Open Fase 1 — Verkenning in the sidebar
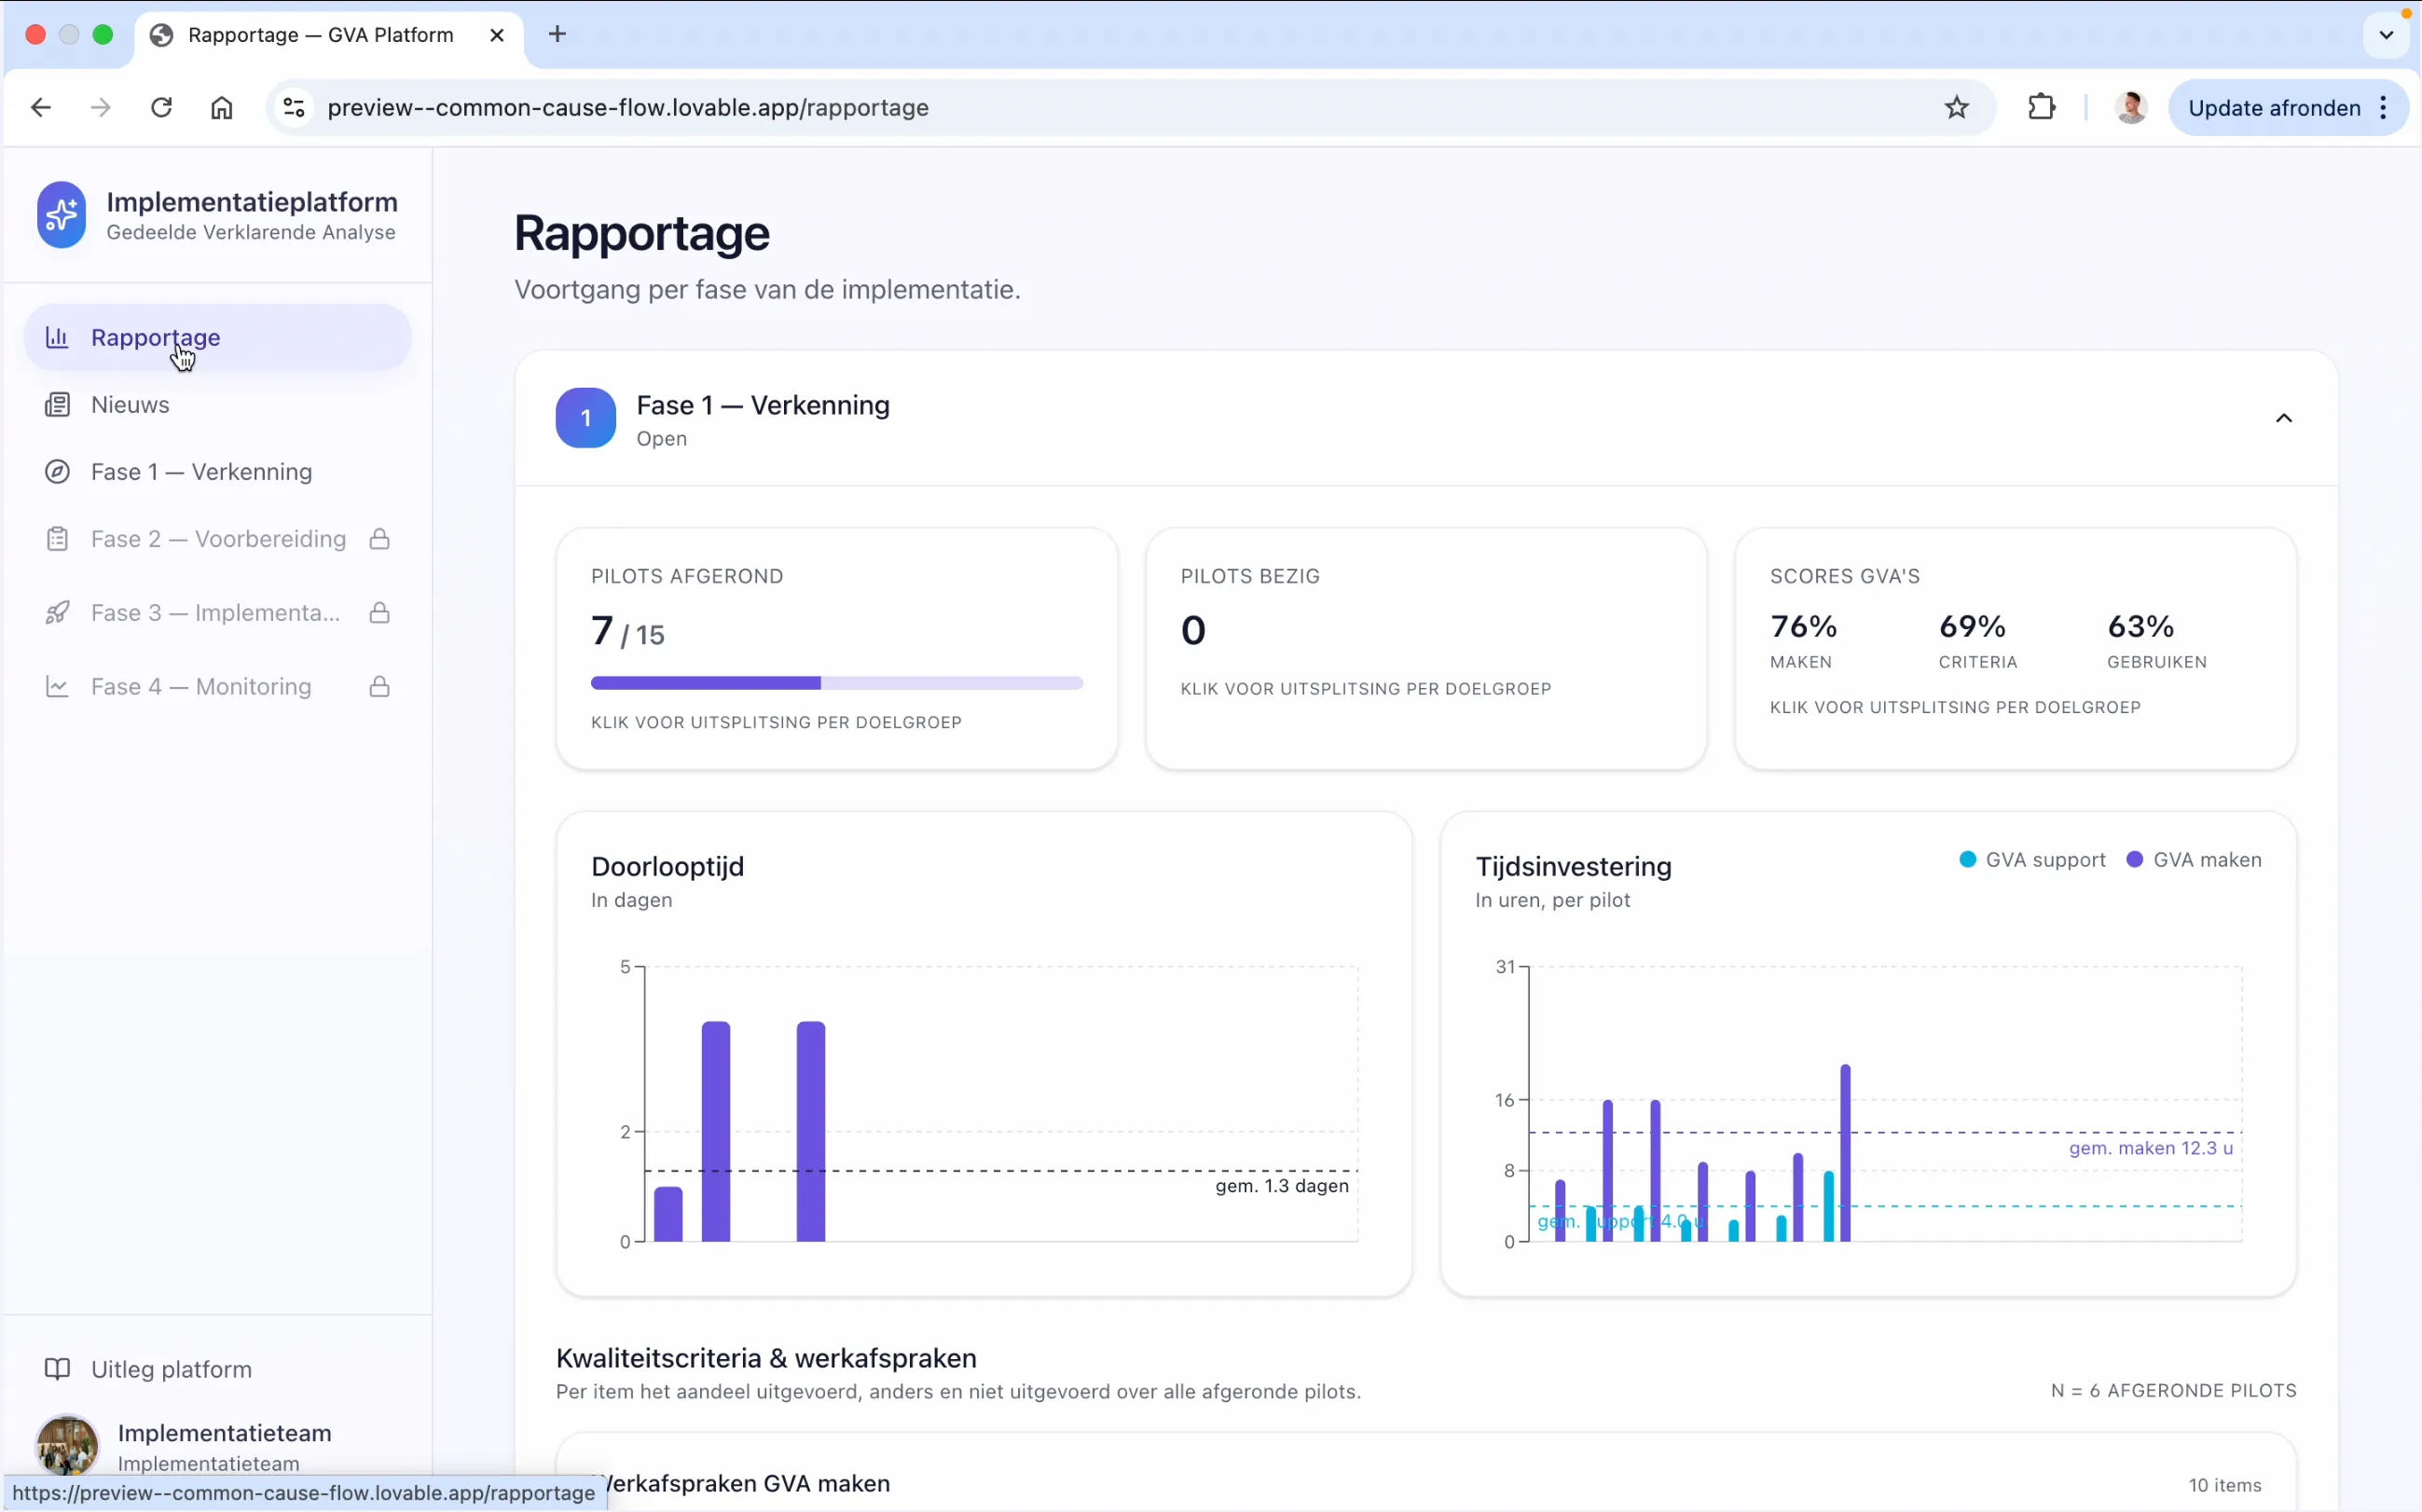The height and width of the screenshot is (1512, 2422). tap(218, 472)
